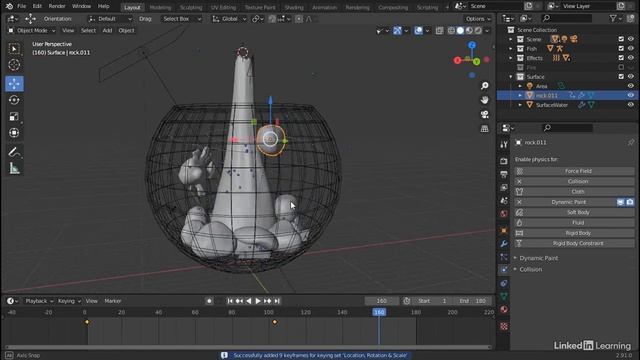Click the Blender logo icon

pos(9,6)
